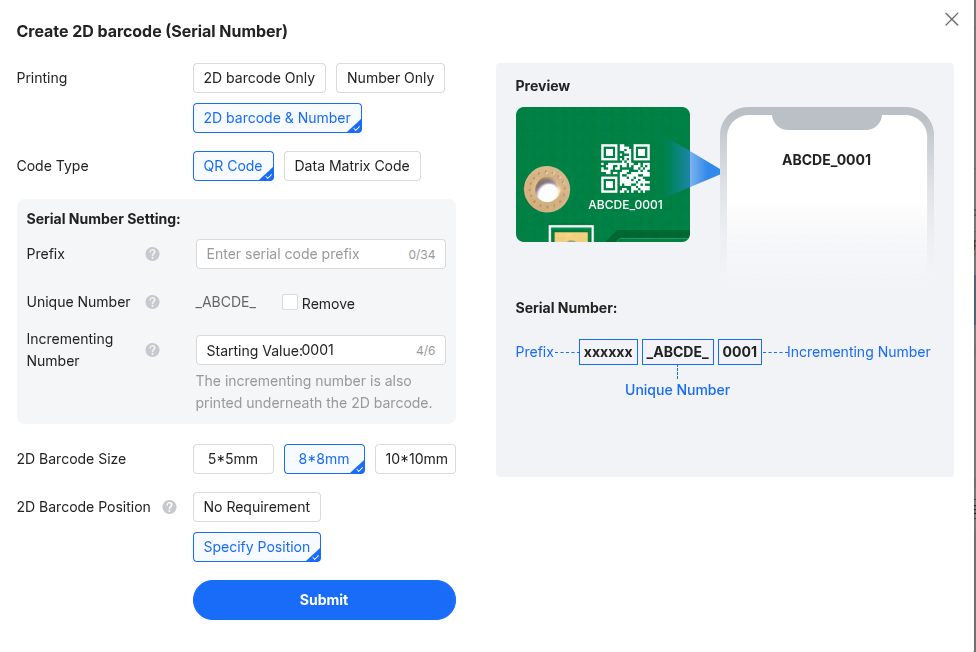
Task: Click the blue Prefix label in preview
Action: 535,352
